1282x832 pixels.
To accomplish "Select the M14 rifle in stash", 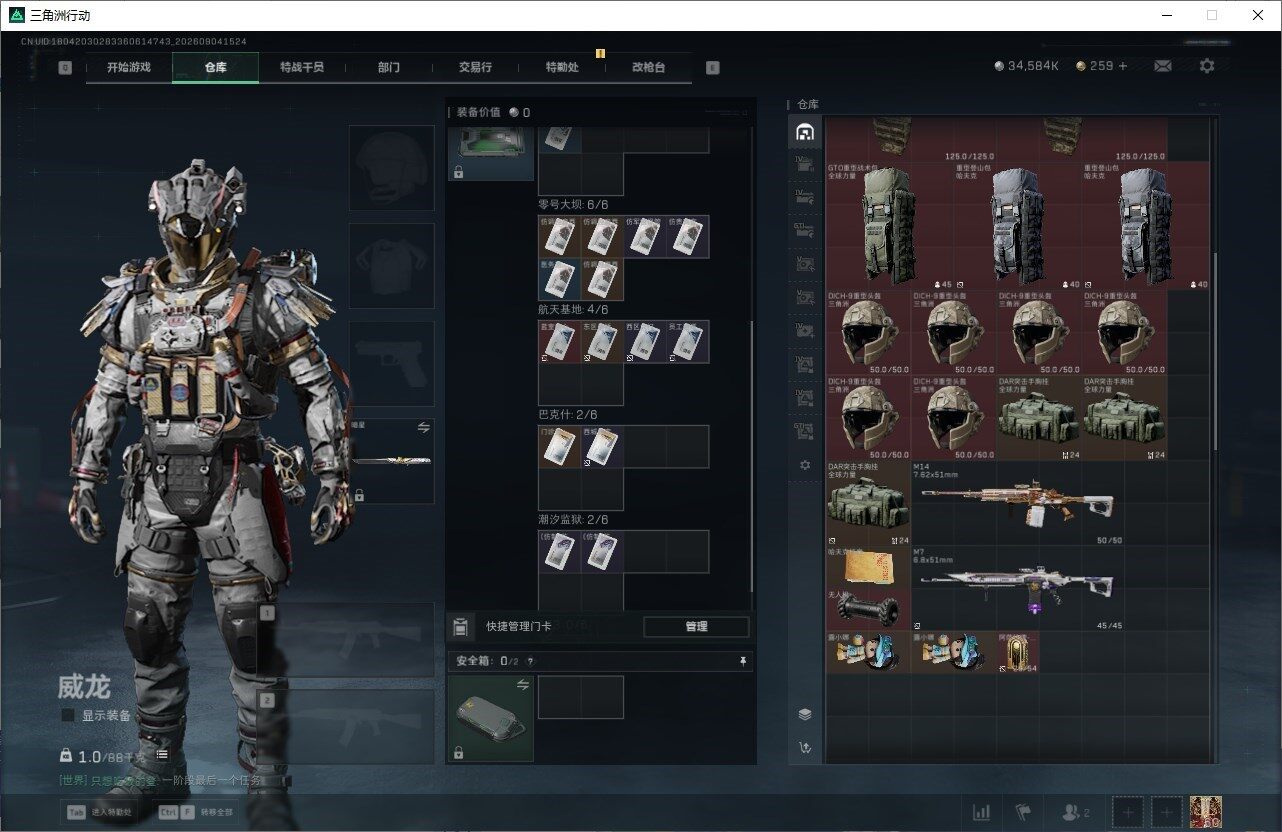I will [1018, 503].
